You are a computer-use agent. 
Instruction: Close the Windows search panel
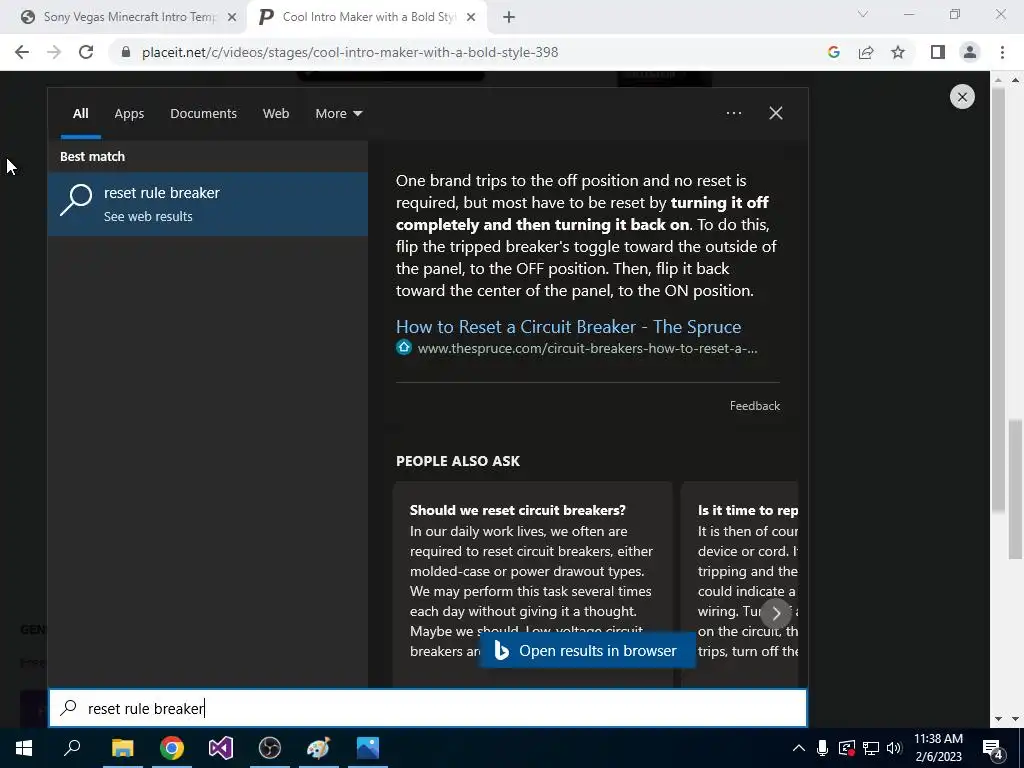point(776,113)
